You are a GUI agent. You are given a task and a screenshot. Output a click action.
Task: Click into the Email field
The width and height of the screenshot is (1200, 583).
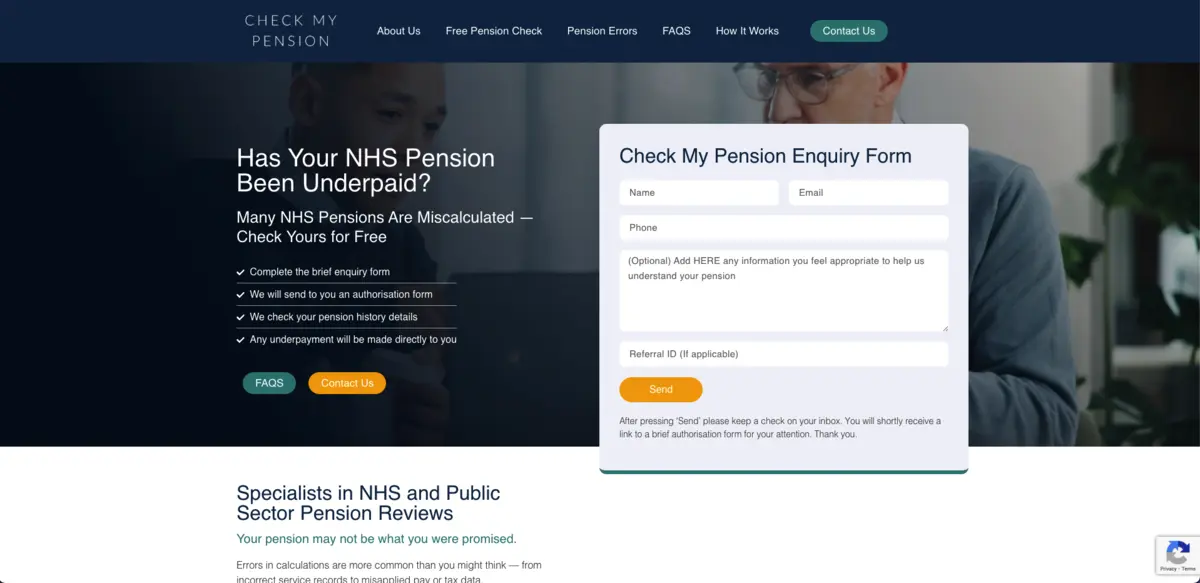868,193
